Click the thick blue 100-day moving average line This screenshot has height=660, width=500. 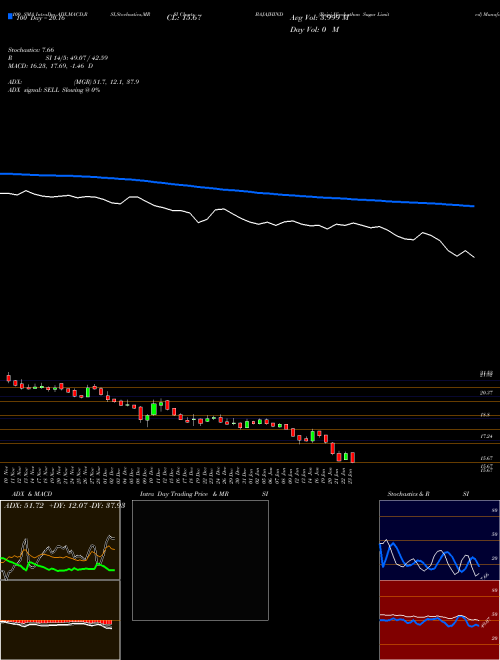[237, 189]
